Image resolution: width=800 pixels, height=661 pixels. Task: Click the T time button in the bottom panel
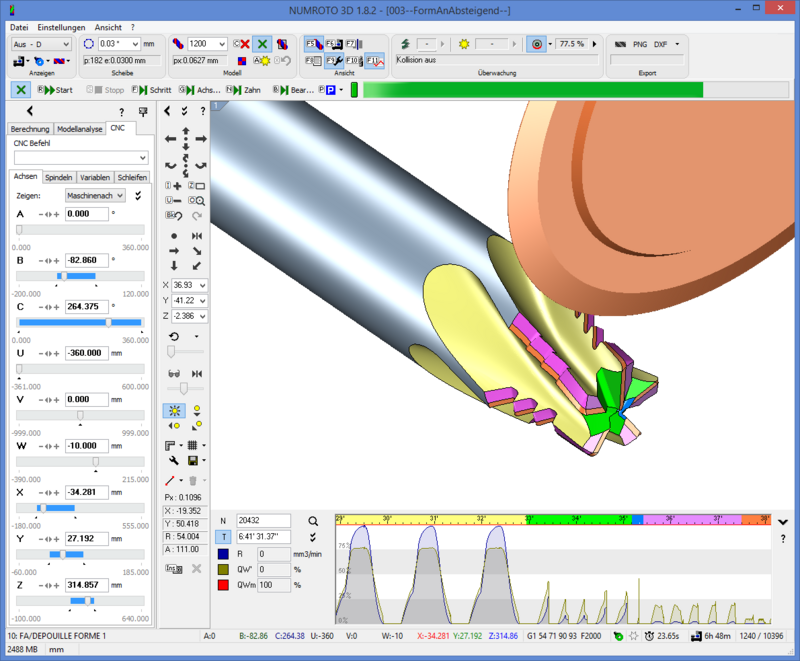(x=223, y=537)
